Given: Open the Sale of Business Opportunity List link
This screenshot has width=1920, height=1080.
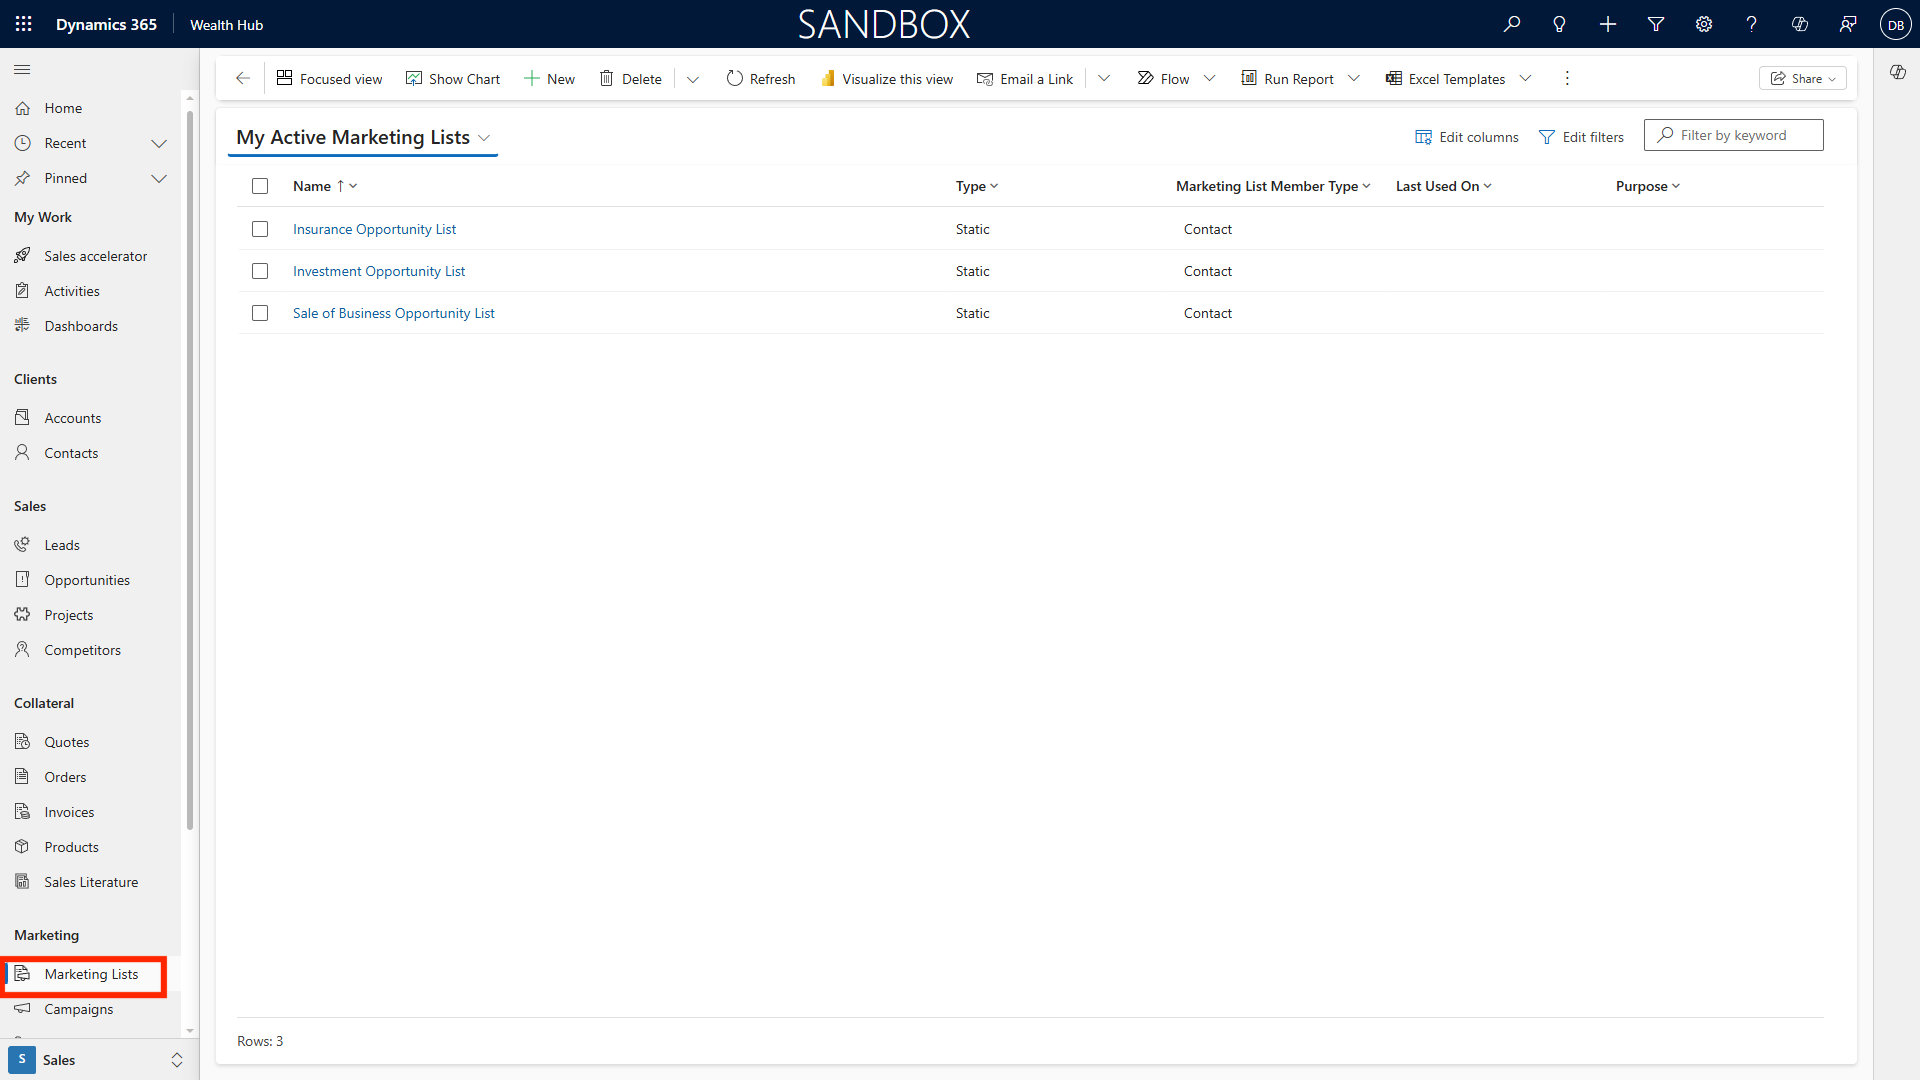Looking at the screenshot, I should 393,313.
